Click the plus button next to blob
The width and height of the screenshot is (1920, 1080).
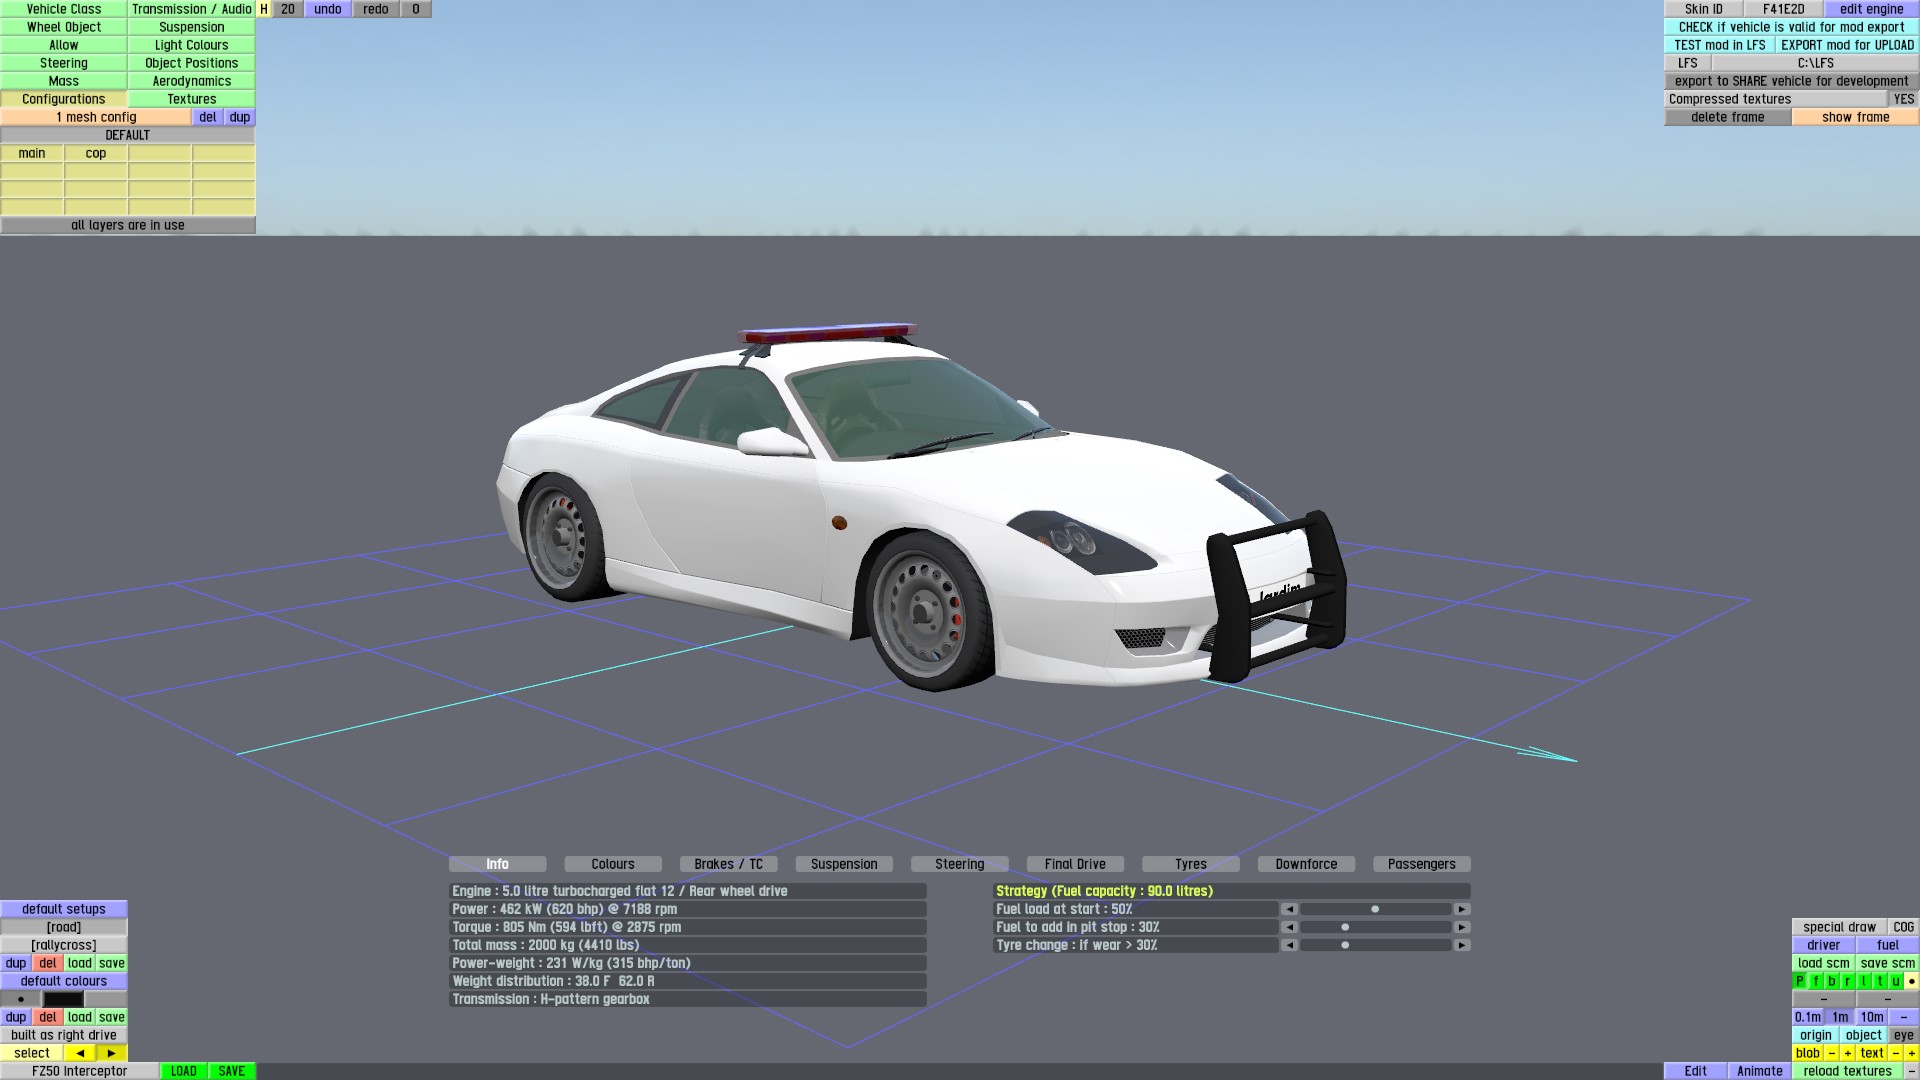pos(1848,1053)
